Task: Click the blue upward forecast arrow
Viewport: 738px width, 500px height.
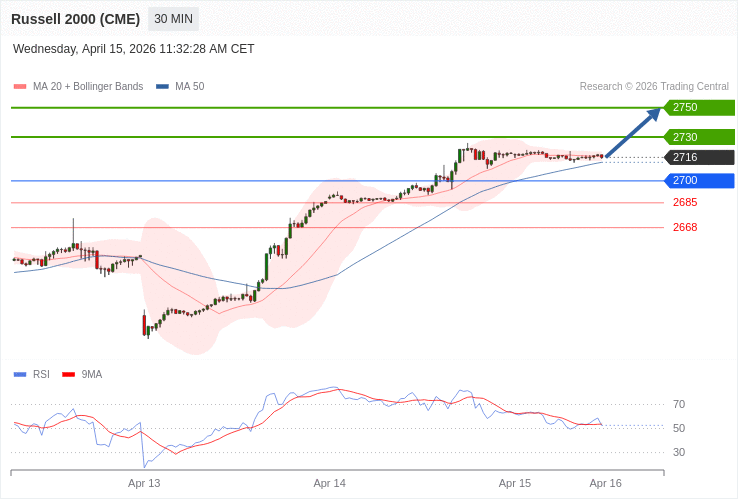Action: click(634, 131)
